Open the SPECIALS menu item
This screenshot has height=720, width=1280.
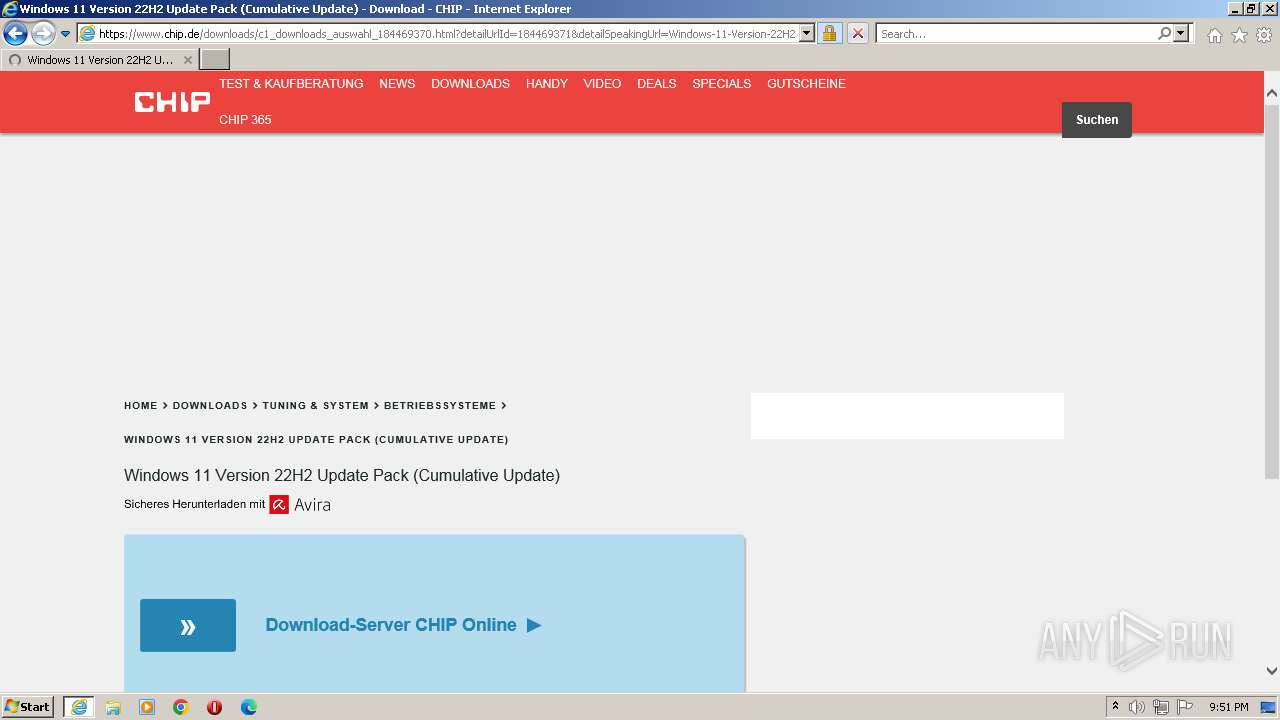coord(722,84)
